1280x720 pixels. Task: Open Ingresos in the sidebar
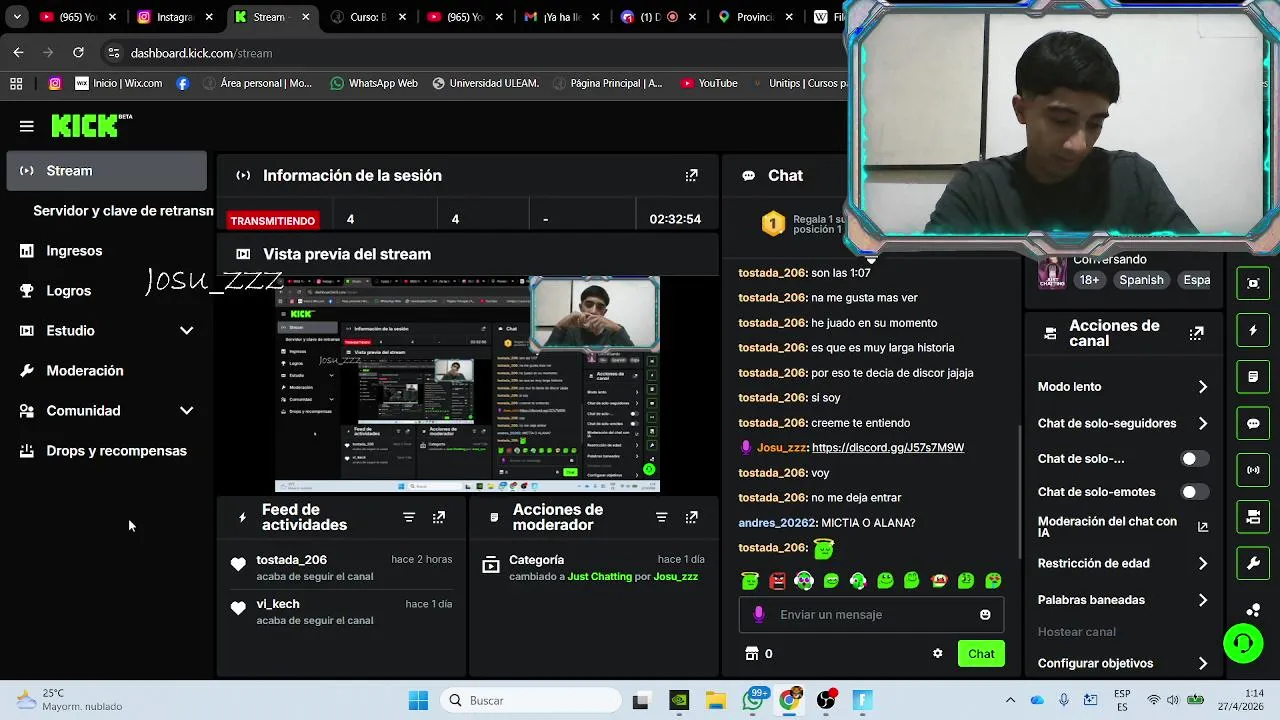tap(106, 251)
